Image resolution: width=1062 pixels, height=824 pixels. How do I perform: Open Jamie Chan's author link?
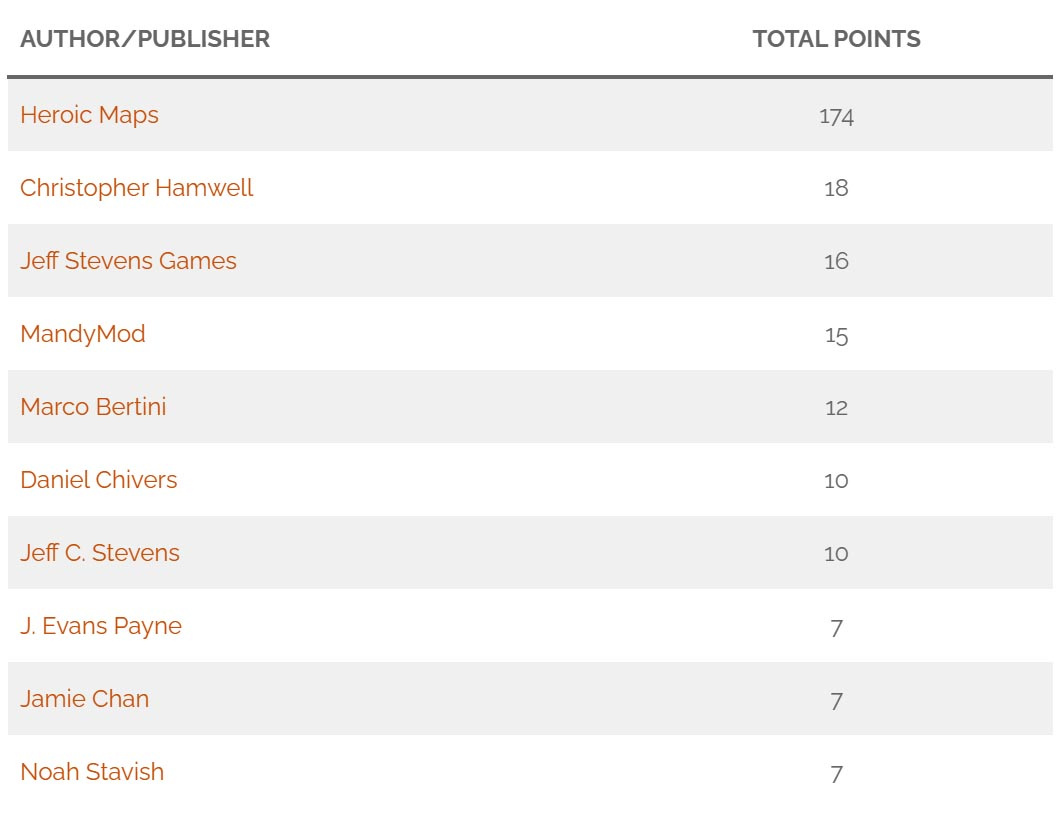click(x=85, y=699)
